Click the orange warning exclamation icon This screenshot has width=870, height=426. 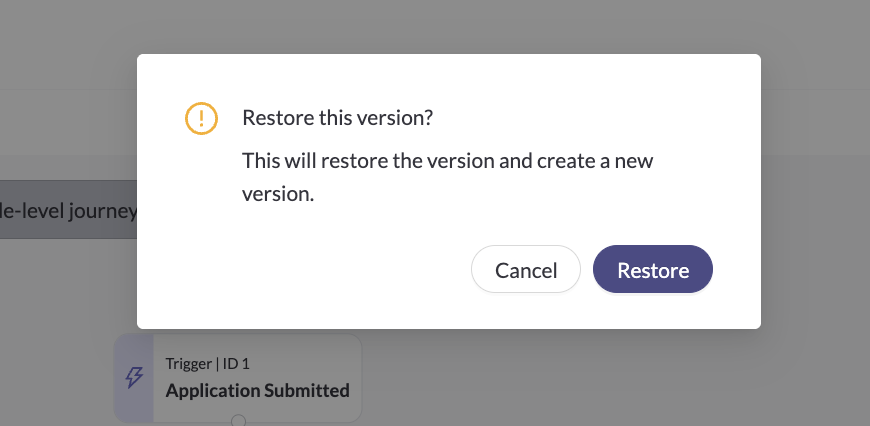tap(201, 119)
